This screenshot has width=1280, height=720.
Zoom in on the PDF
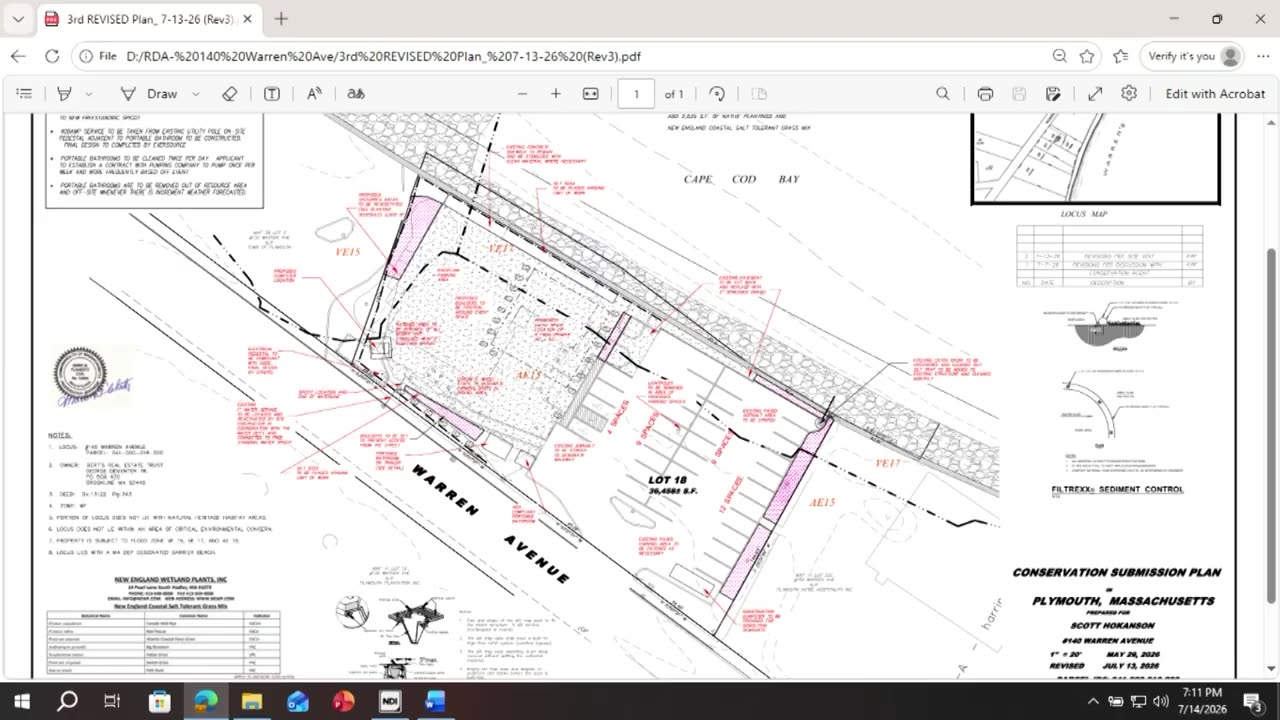[556, 94]
